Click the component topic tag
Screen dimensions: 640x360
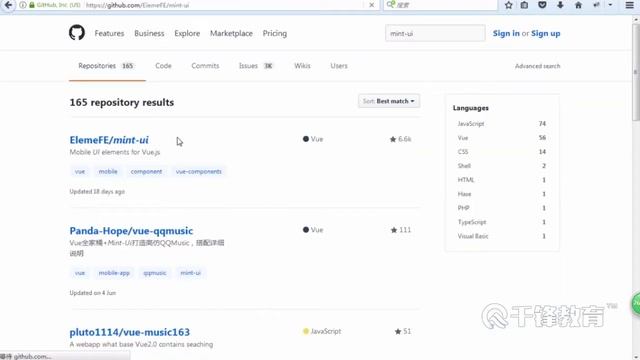tap(146, 171)
